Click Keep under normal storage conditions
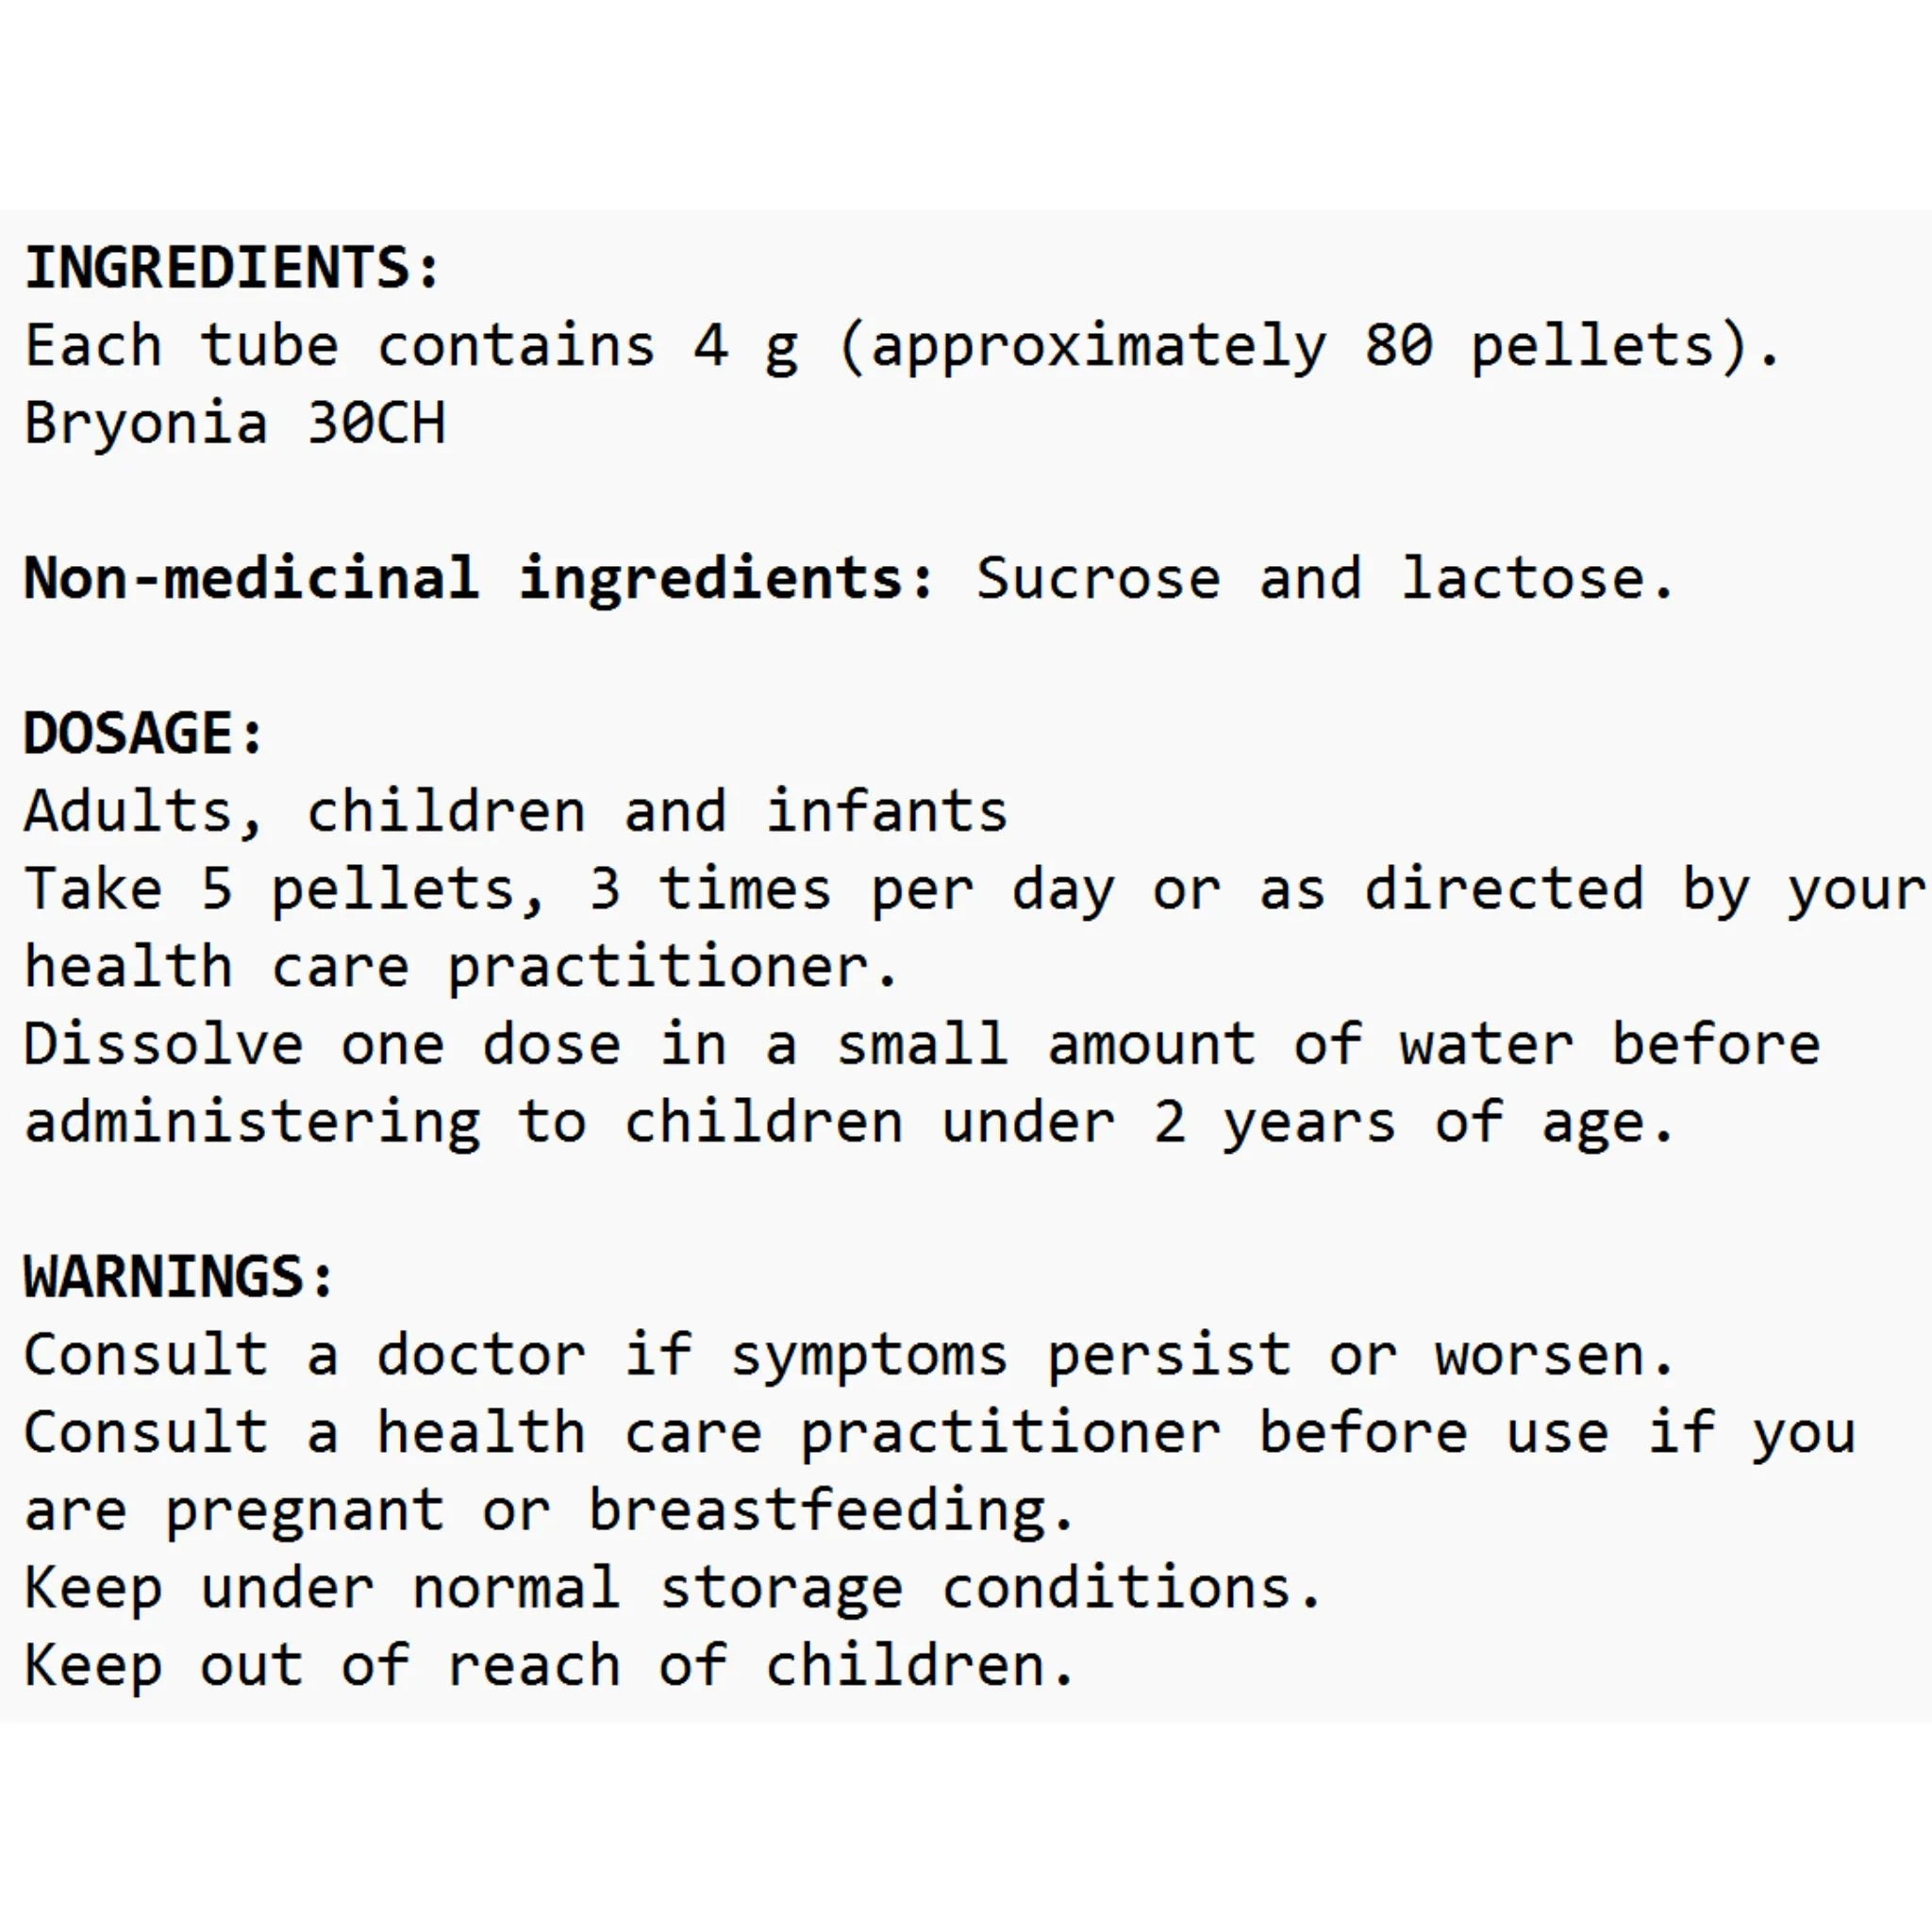Image resolution: width=1932 pixels, height=1932 pixels. [673, 1588]
